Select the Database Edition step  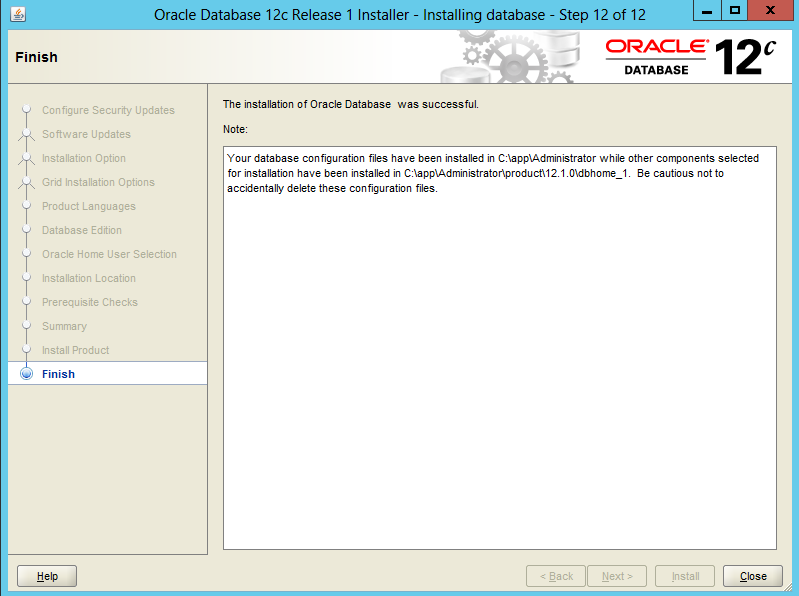[x=82, y=230]
